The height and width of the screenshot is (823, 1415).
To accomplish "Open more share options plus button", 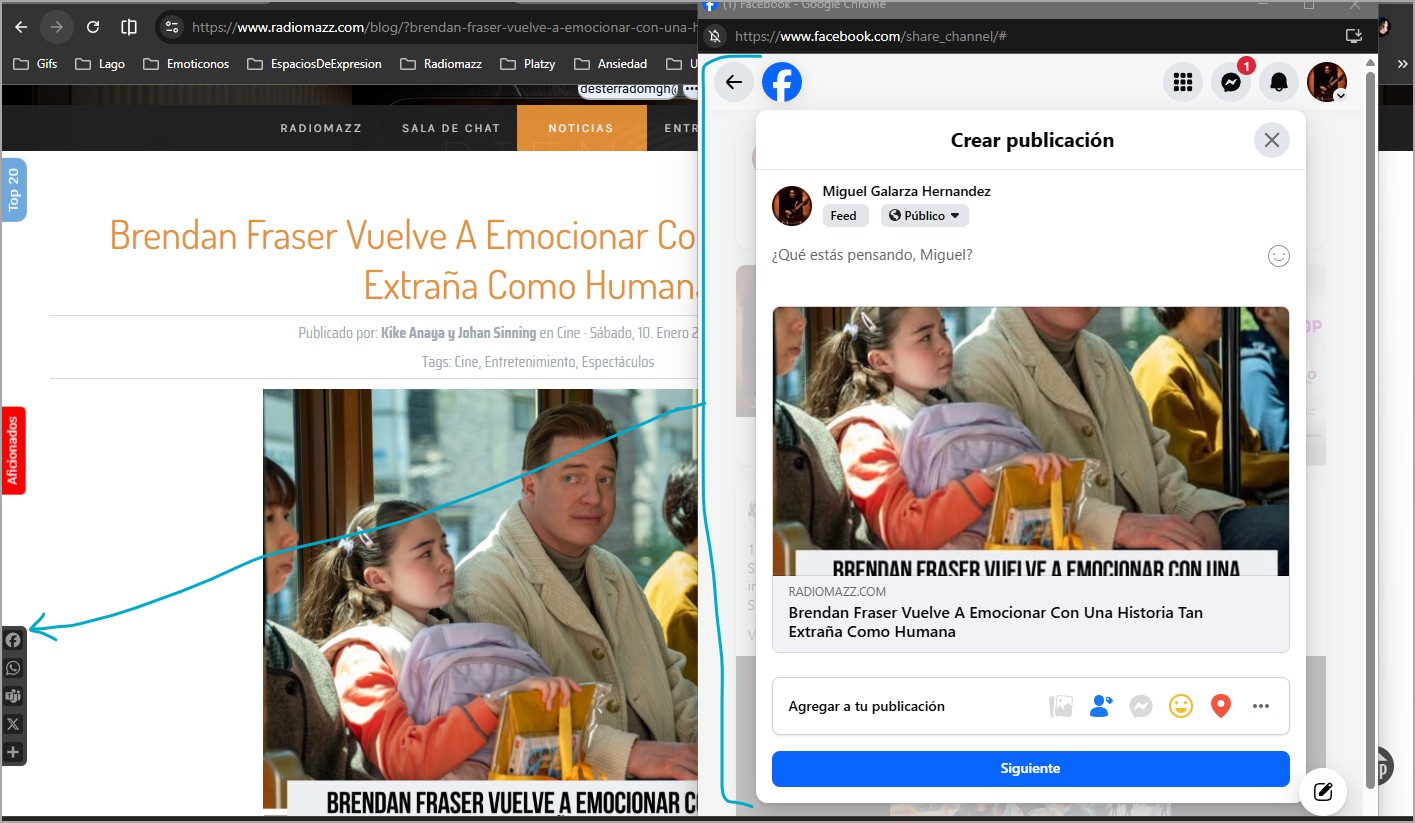I will click(x=13, y=752).
